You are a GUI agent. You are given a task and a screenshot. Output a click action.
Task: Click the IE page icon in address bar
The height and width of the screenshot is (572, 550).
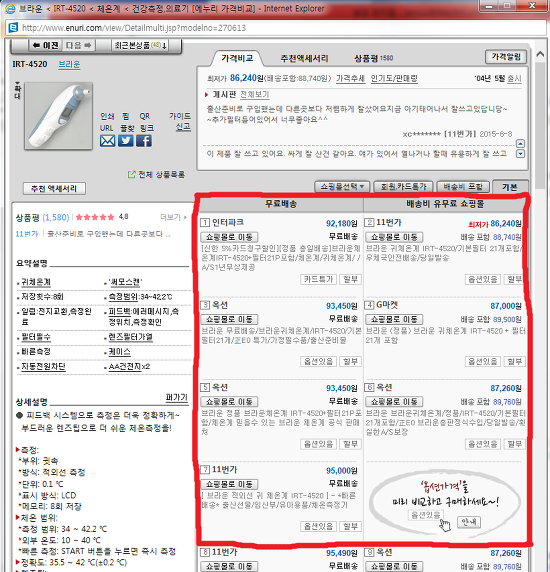[x=13, y=28]
